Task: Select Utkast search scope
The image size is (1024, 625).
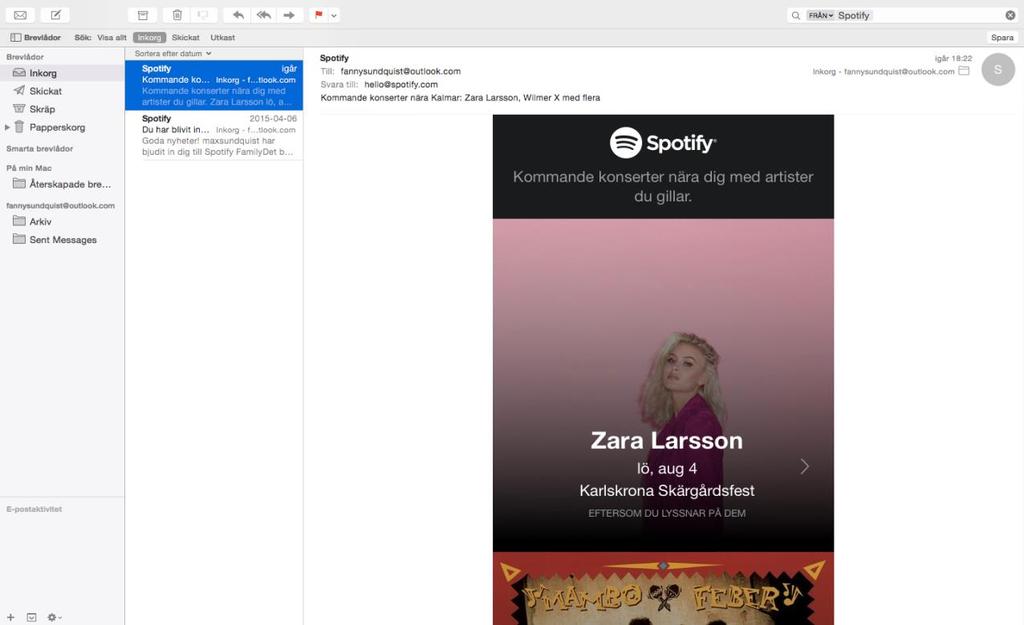Action: 223,37
